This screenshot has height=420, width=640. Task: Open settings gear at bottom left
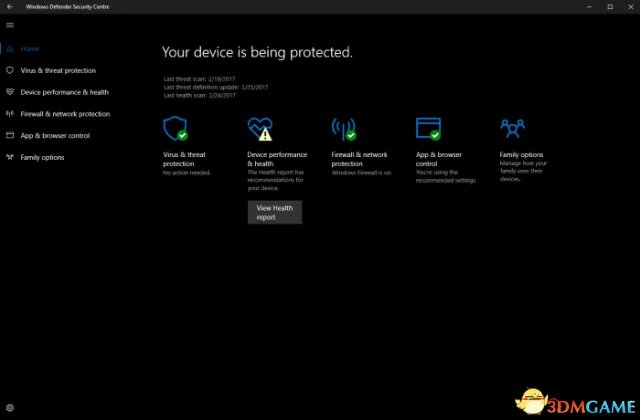click(x=10, y=407)
